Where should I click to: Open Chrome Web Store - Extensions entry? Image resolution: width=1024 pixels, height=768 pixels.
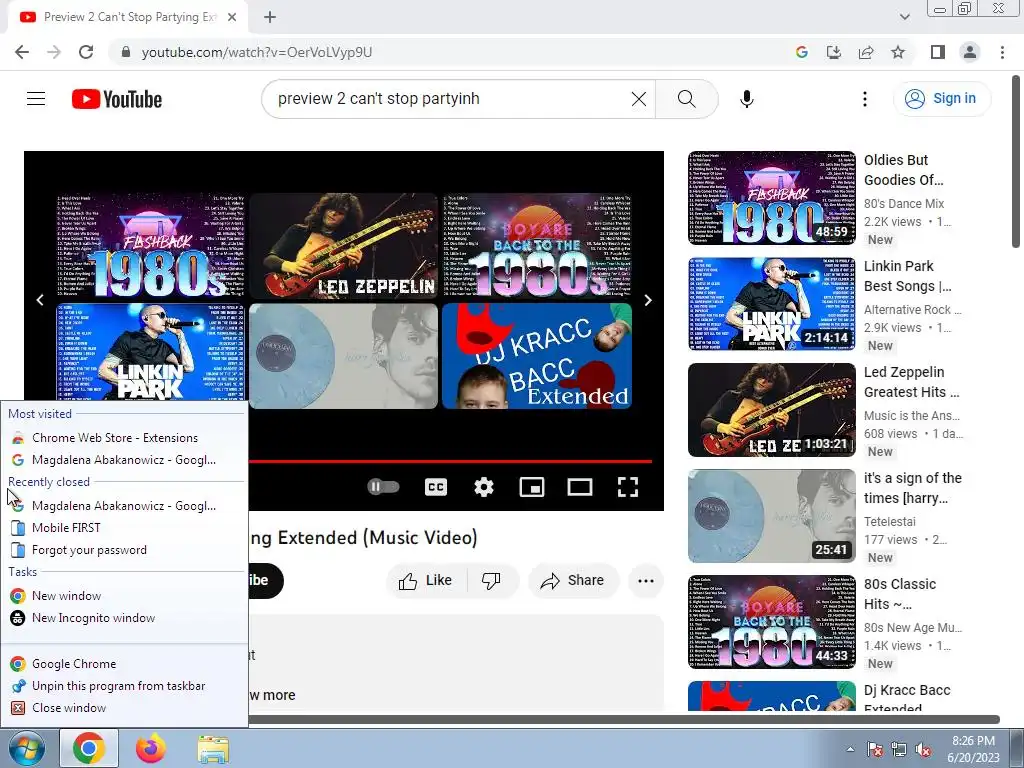(x=124, y=438)
